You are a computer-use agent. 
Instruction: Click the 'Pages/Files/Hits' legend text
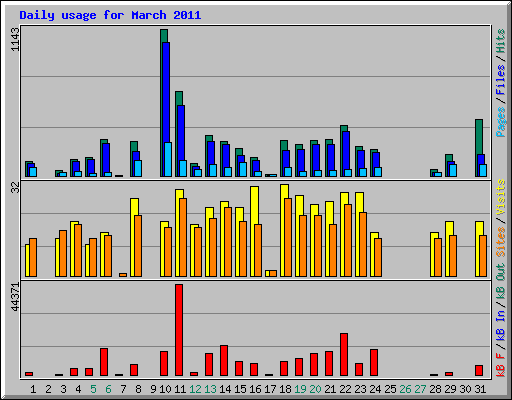point(500,83)
